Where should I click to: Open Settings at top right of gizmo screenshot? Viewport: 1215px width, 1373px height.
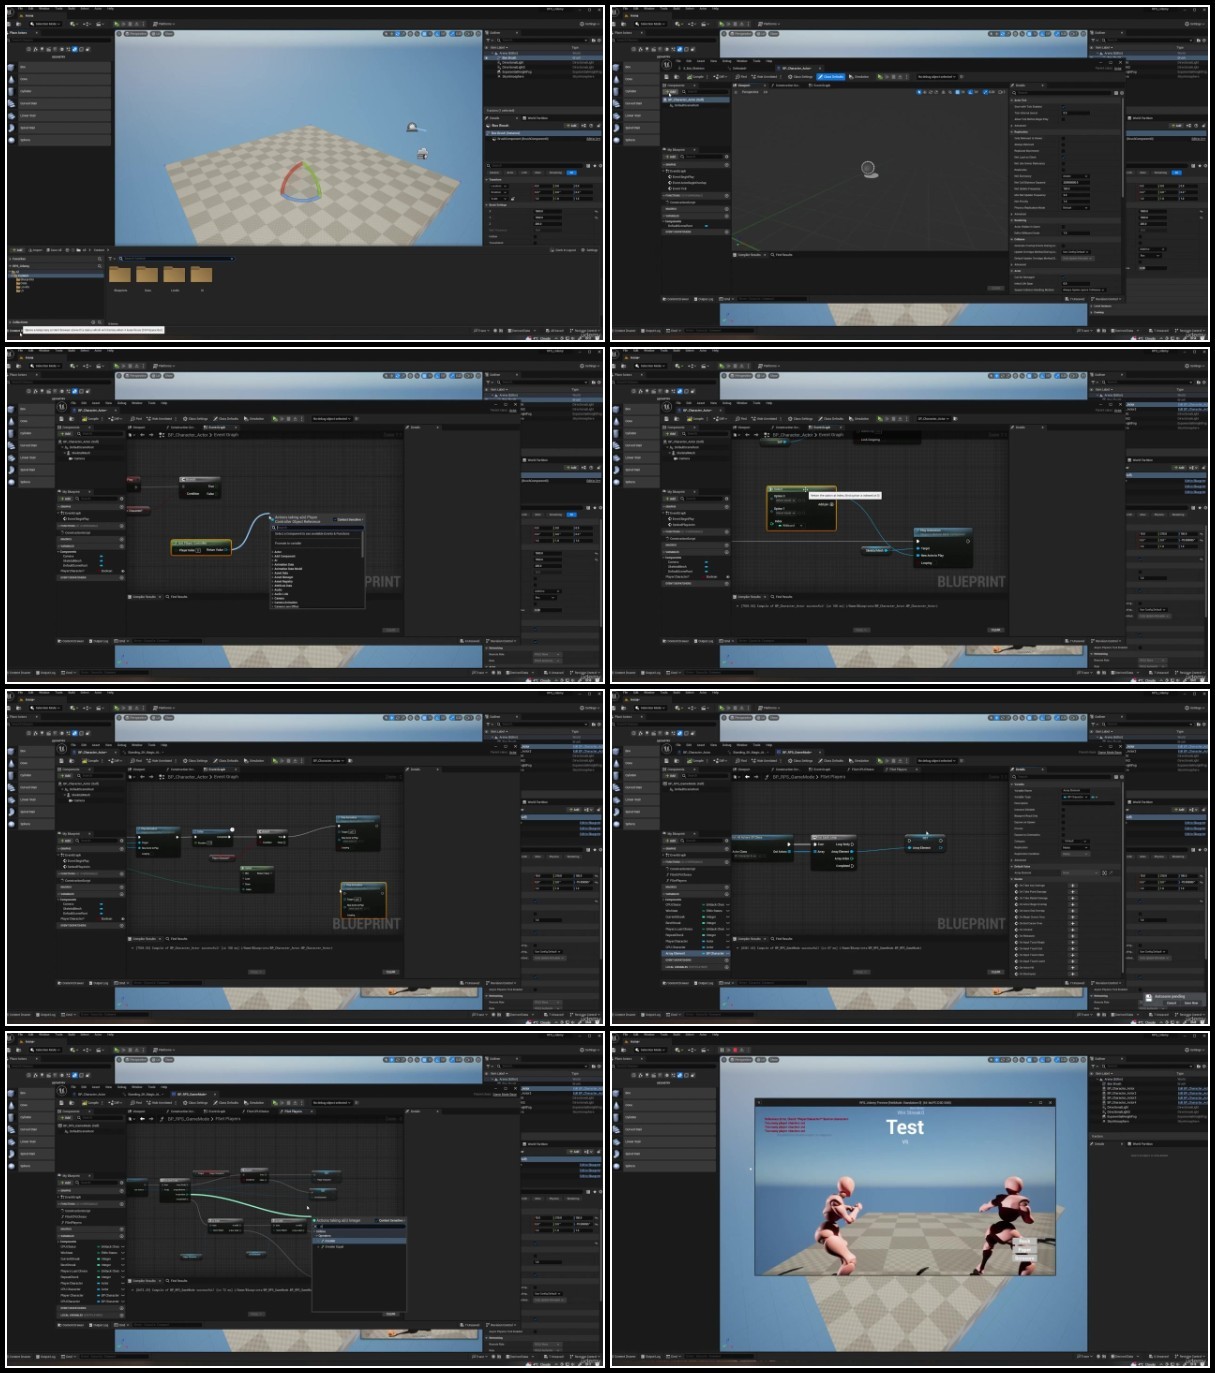point(590,24)
